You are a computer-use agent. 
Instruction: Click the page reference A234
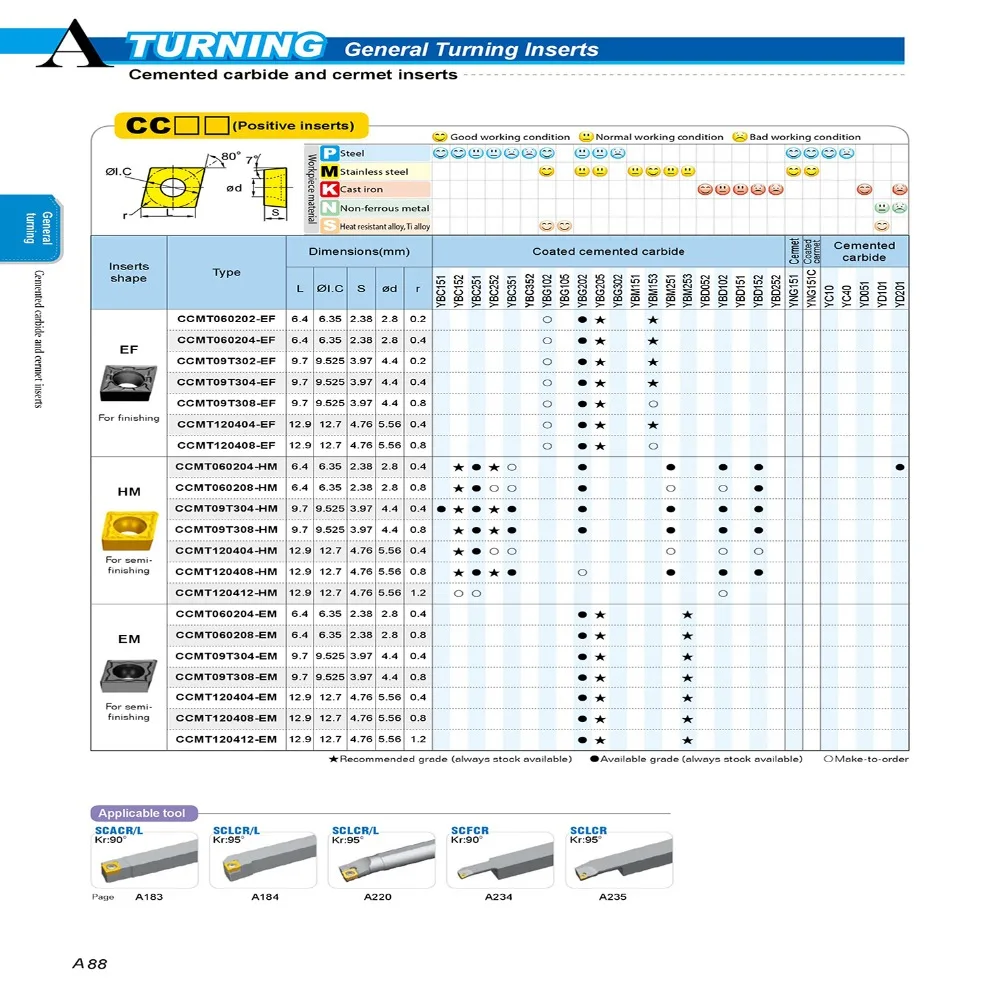point(499,897)
